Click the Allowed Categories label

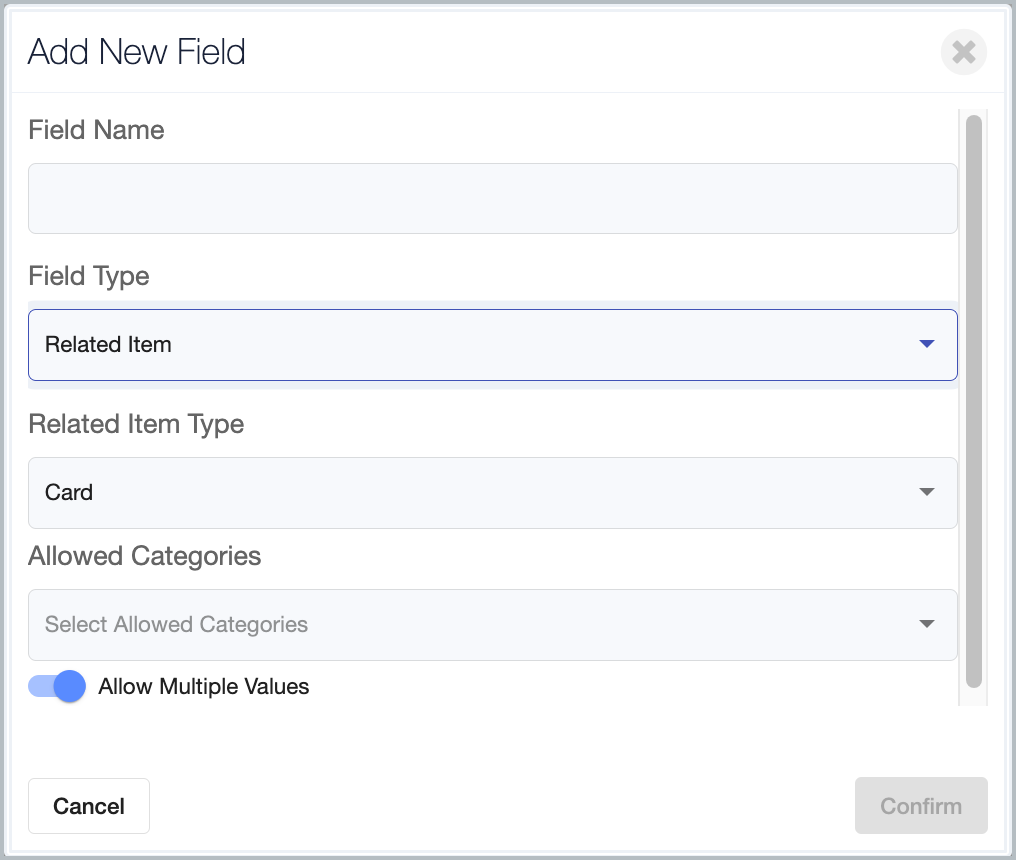coord(145,556)
